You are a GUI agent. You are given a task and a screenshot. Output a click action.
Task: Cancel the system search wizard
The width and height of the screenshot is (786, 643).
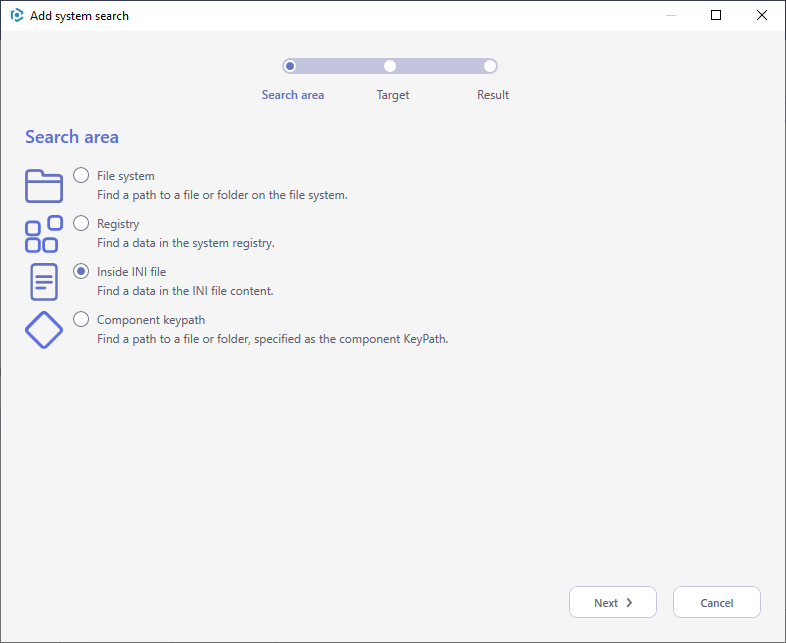coord(717,602)
